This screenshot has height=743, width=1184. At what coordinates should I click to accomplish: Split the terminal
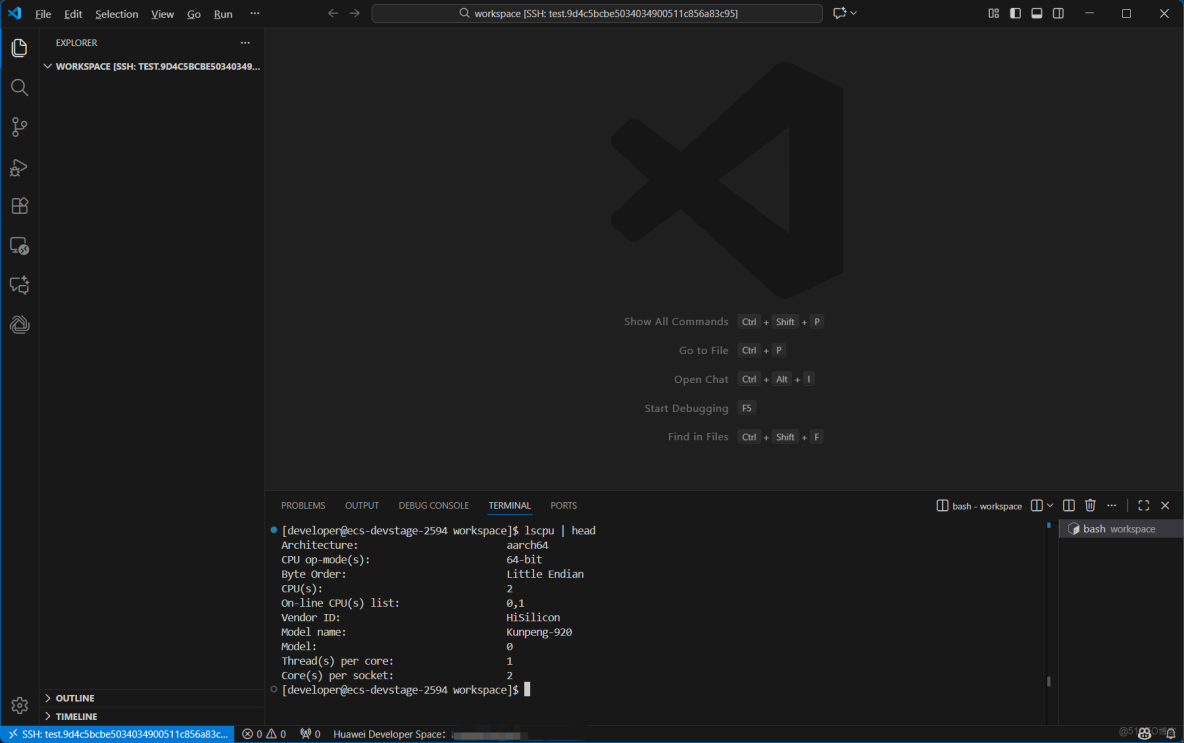(x=1068, y=506)
